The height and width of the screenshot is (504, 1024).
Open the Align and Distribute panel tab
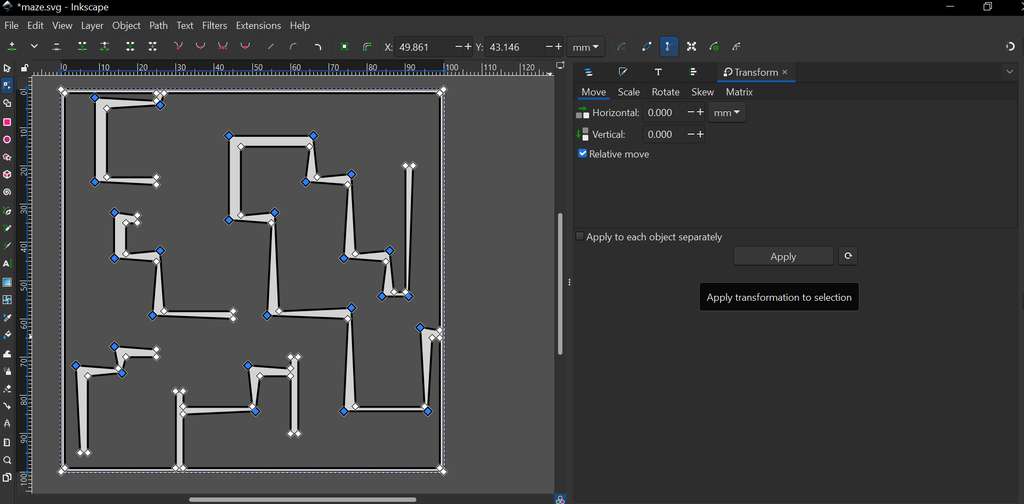[x=693, y=72]
